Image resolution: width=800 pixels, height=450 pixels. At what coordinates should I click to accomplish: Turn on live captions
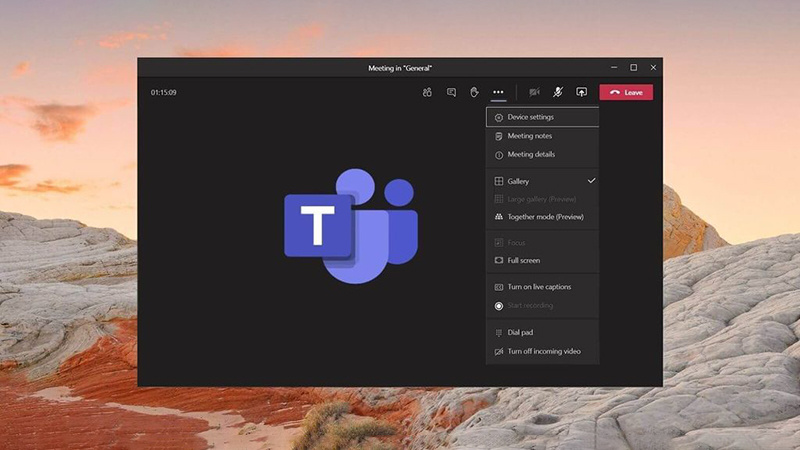[542, 287]
